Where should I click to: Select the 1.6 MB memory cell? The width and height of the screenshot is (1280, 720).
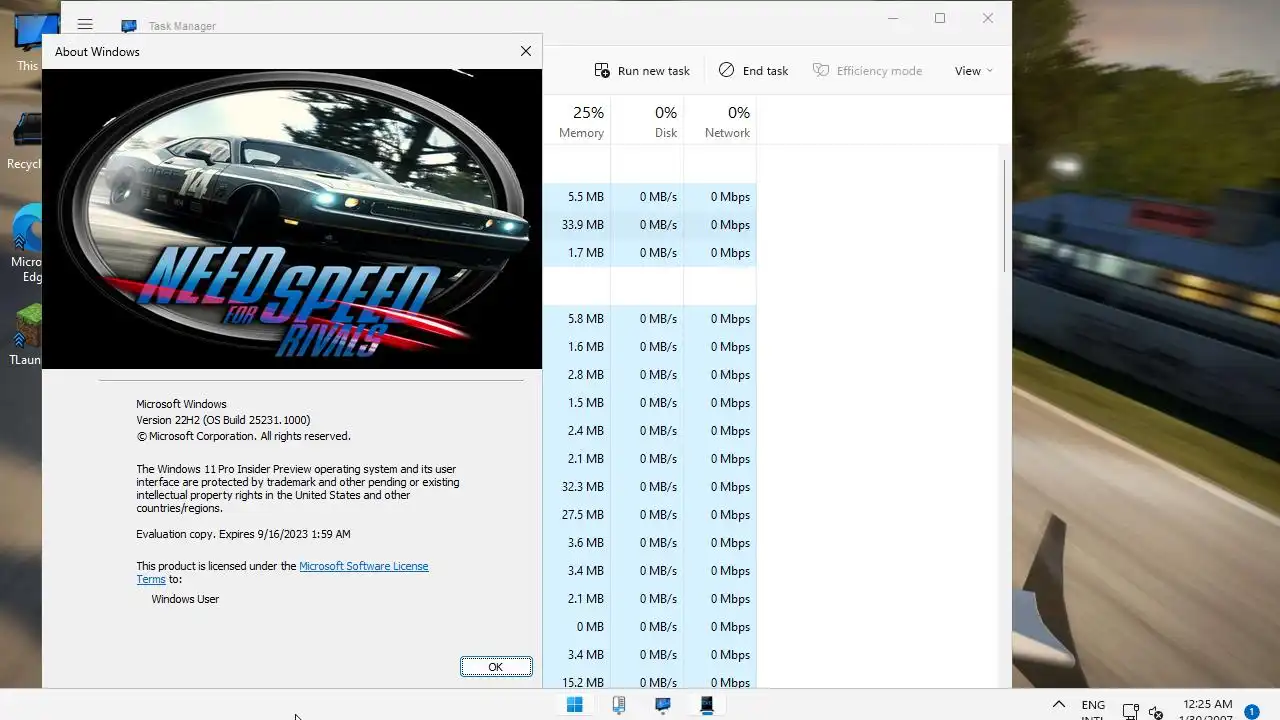click(x=577, y=347)
